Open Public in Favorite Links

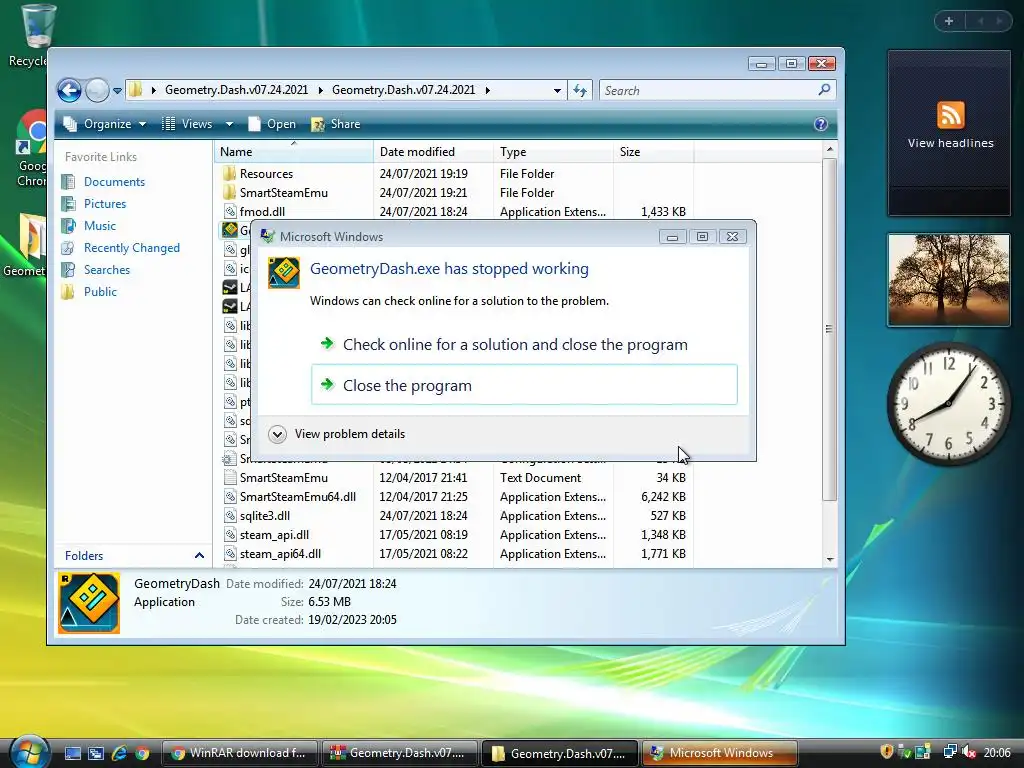click(100, 292)
